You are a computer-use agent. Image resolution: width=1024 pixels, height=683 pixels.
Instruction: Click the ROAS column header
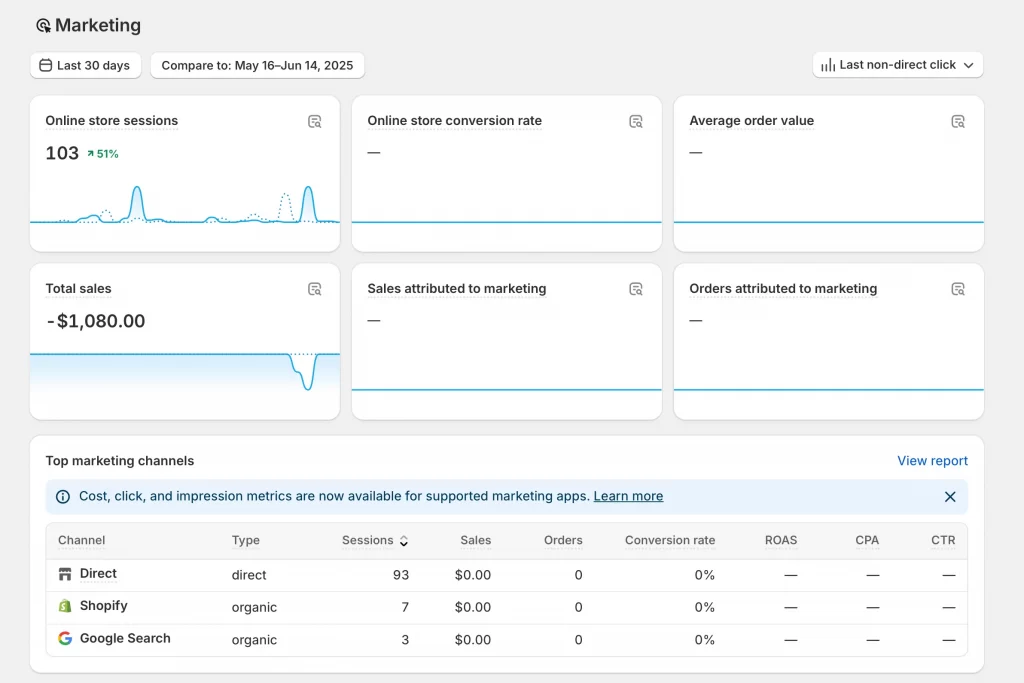click(781, 541)
